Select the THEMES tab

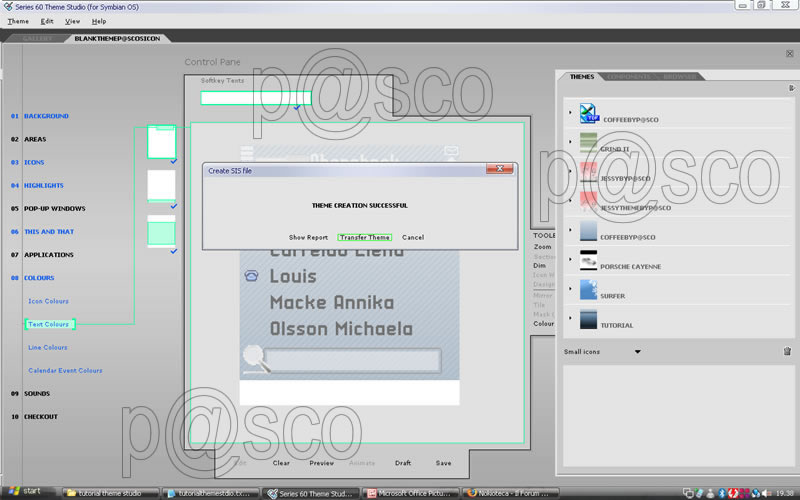(582, 77)
